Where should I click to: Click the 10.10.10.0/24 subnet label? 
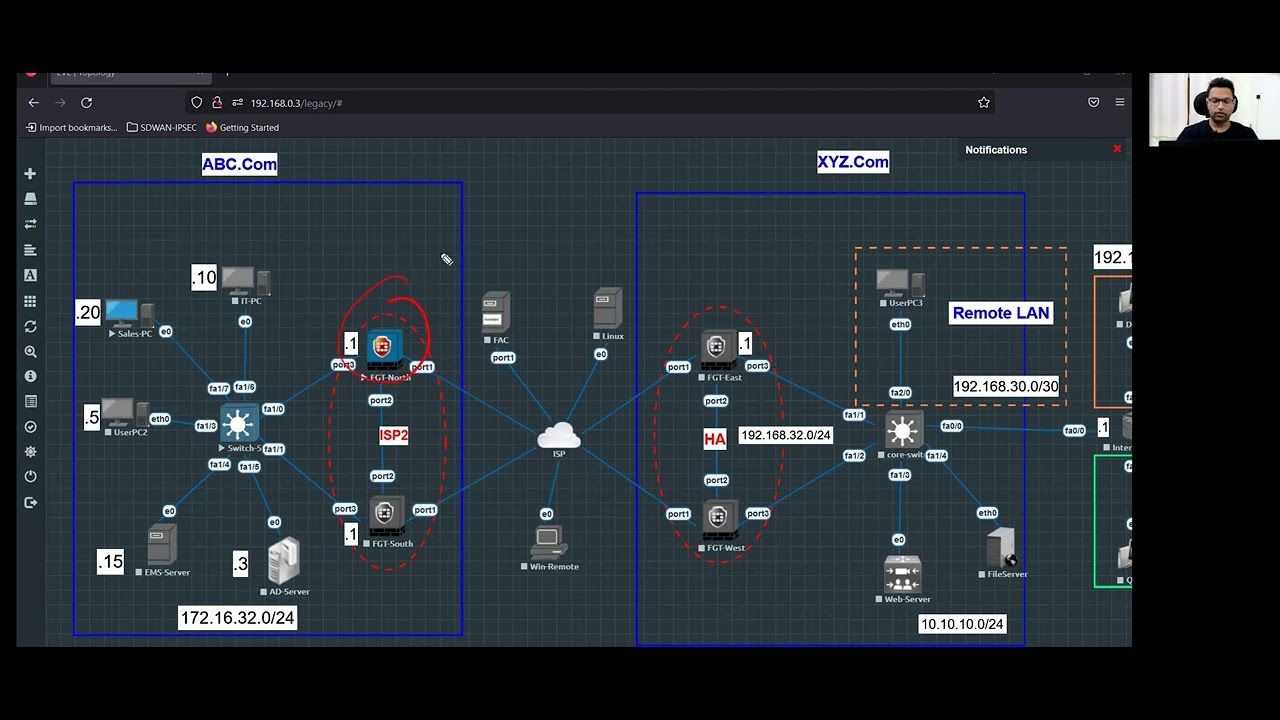pos(962,624)
